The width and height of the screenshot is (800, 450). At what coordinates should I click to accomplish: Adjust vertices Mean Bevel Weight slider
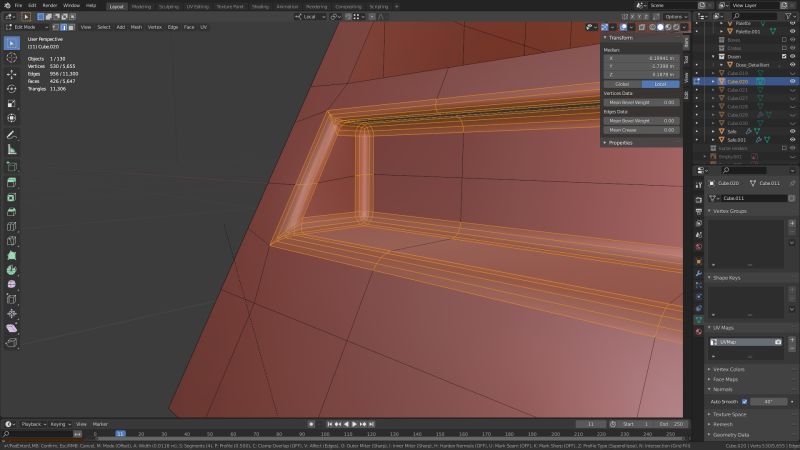642,103
